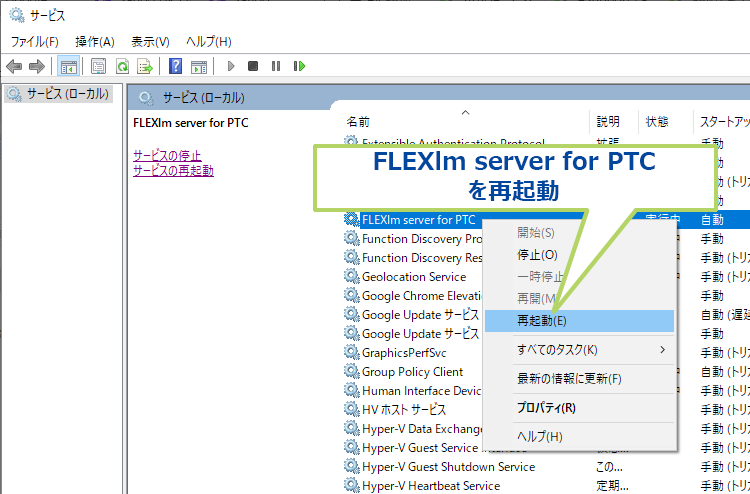
Task: Click gear icon beside Group Policy Client
Action: coord(352,372)
